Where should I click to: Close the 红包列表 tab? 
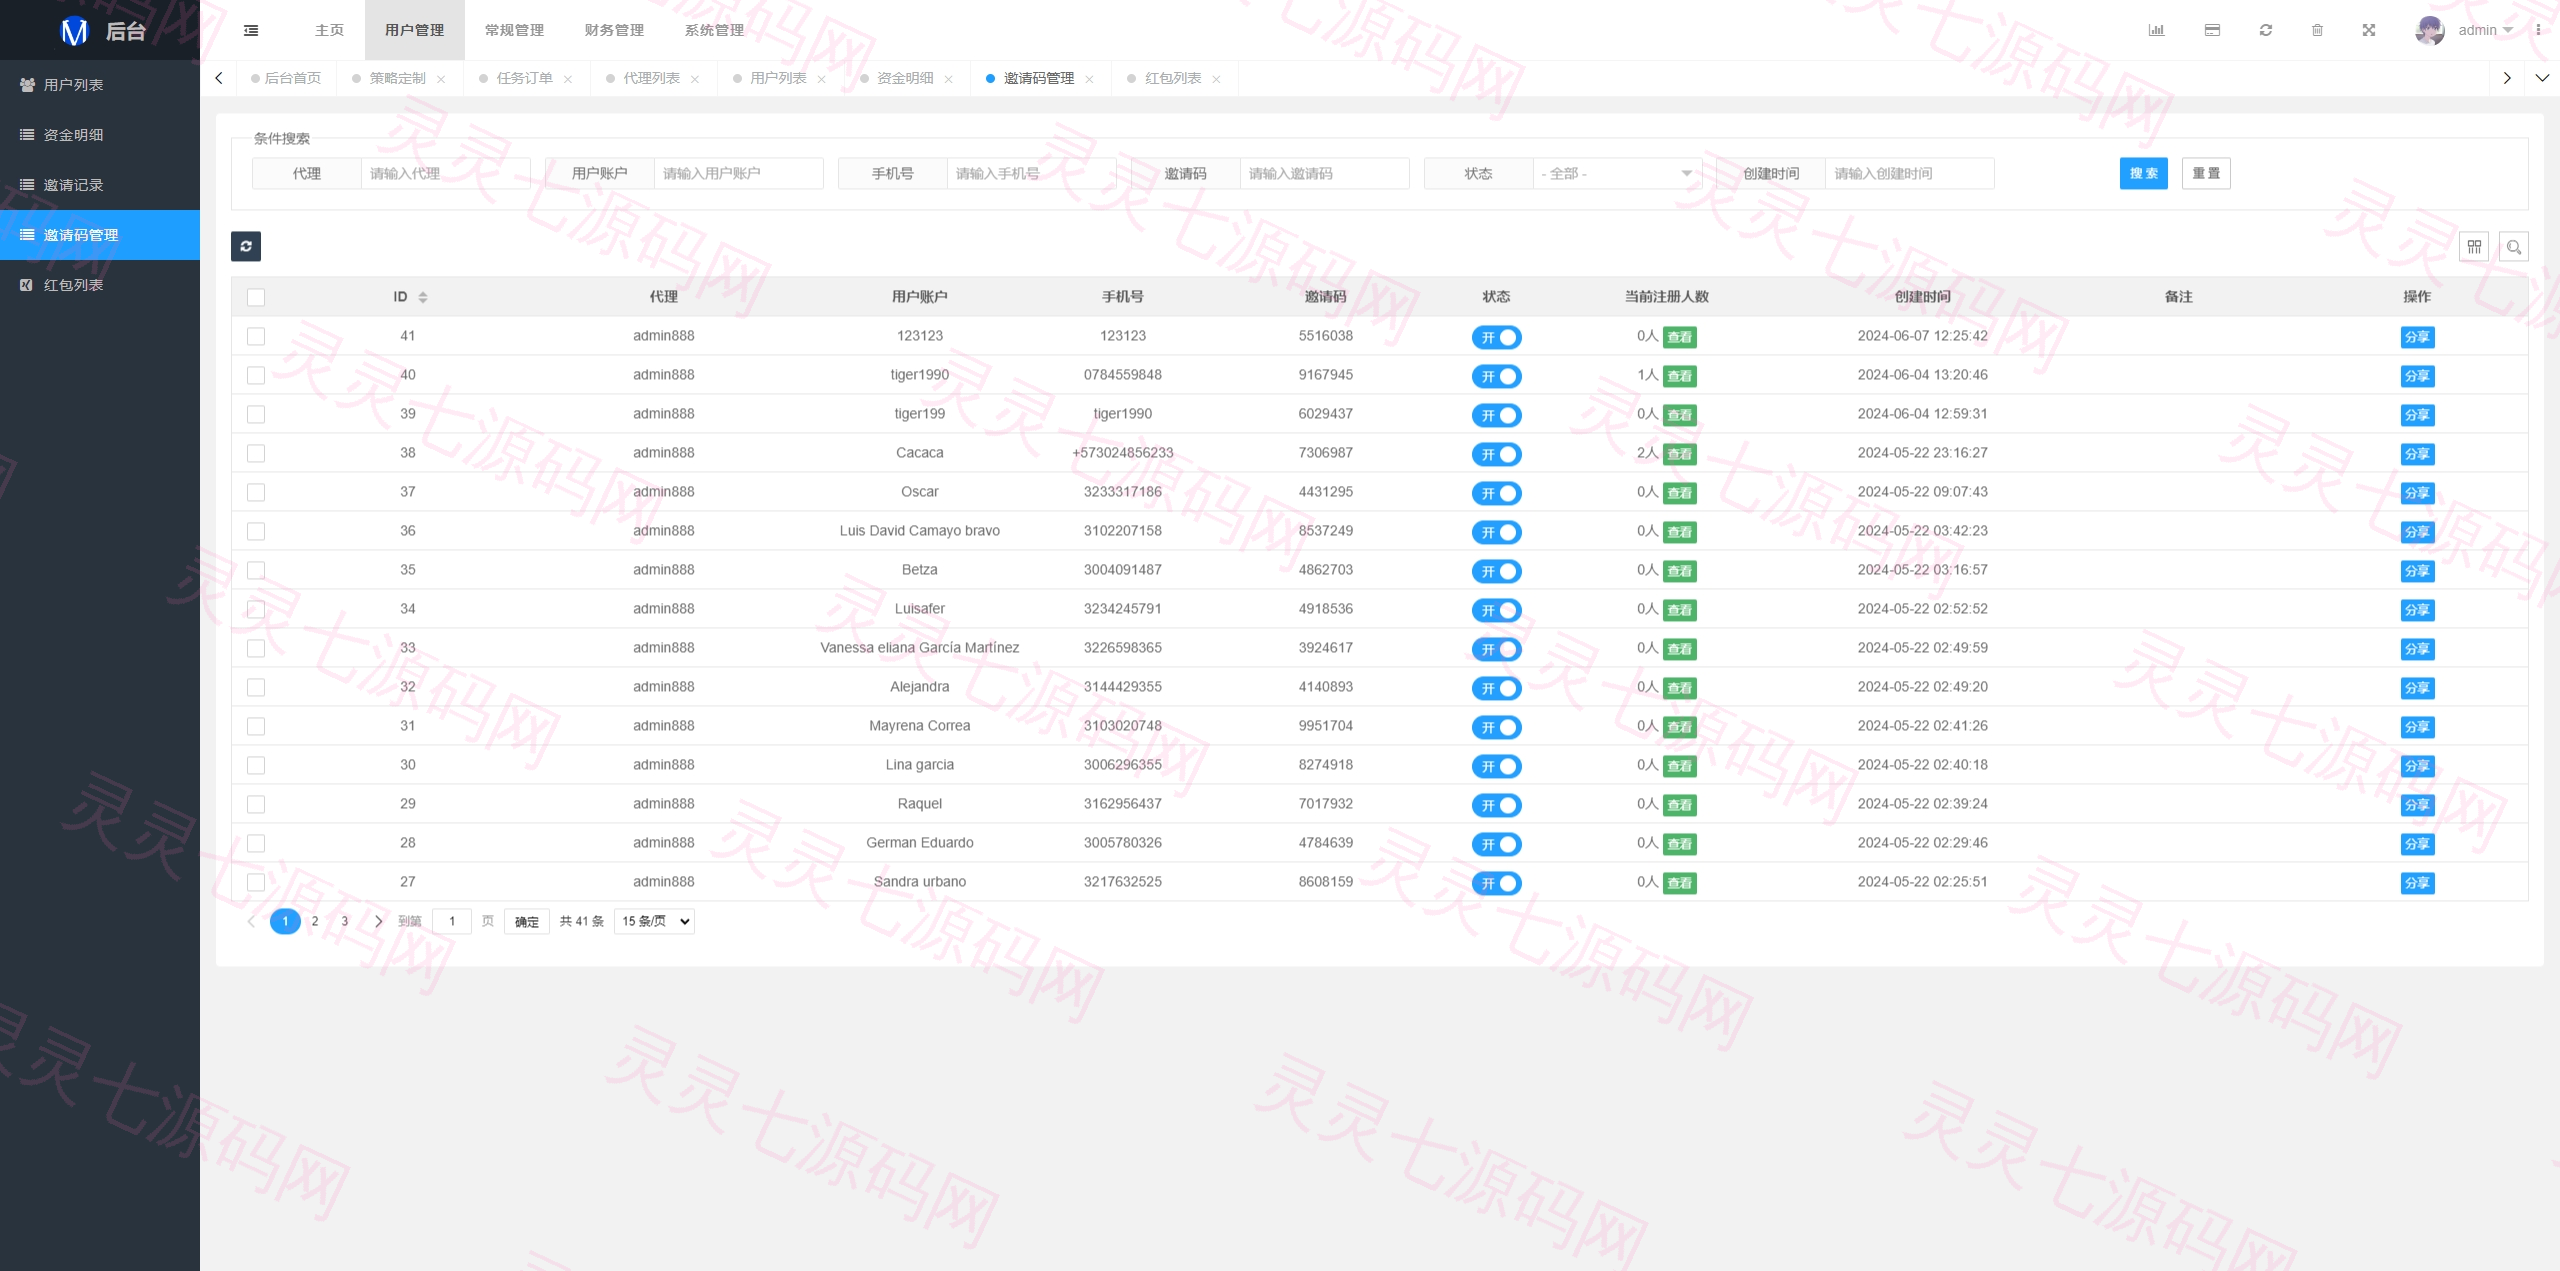(x=1217, y=79)
